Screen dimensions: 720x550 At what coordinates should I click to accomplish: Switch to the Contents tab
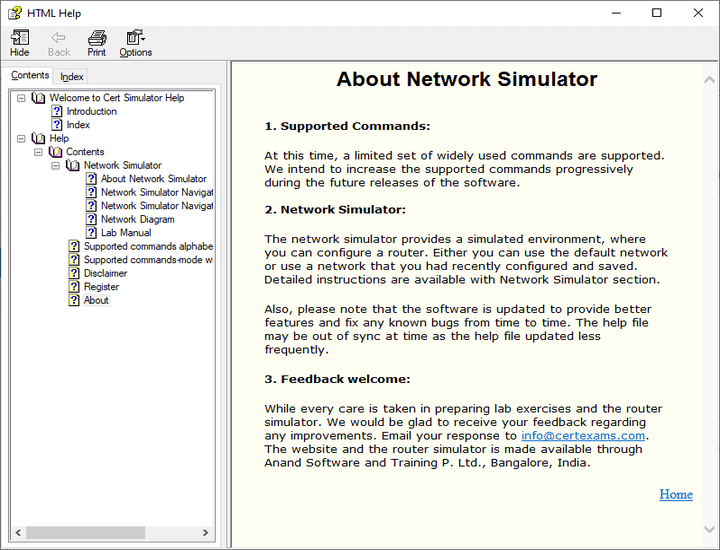click(x=30, y=75)
